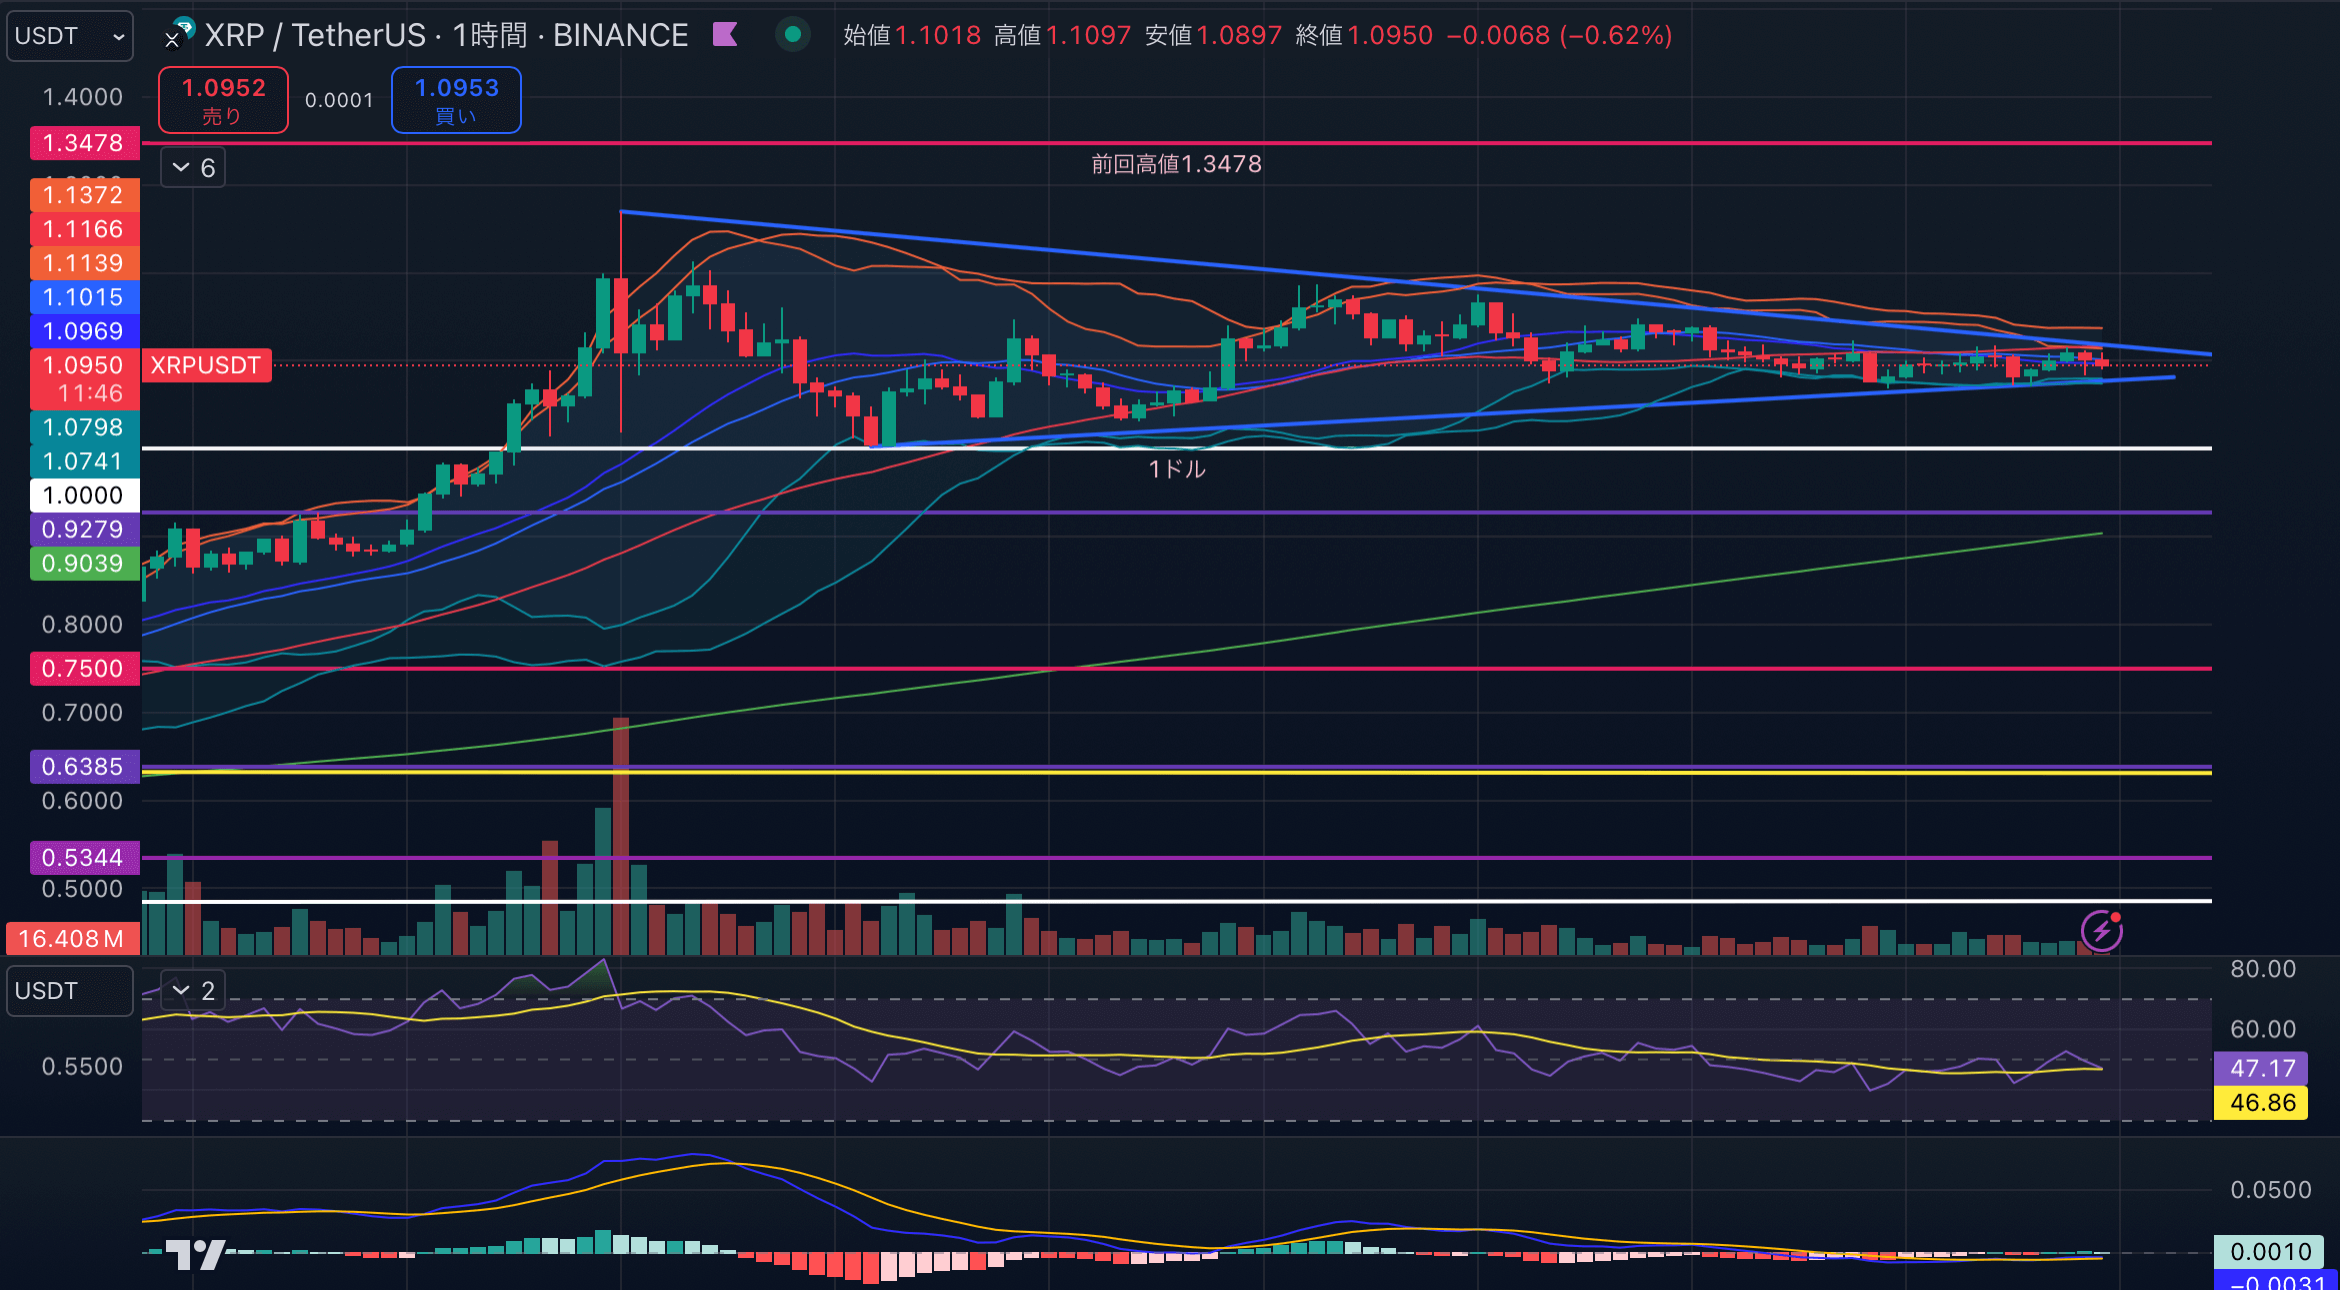This screenshot has height=1290, width=2340.
Task: Select the XRP / TetherUS symbol title
Action: click(x=447, y=35)
